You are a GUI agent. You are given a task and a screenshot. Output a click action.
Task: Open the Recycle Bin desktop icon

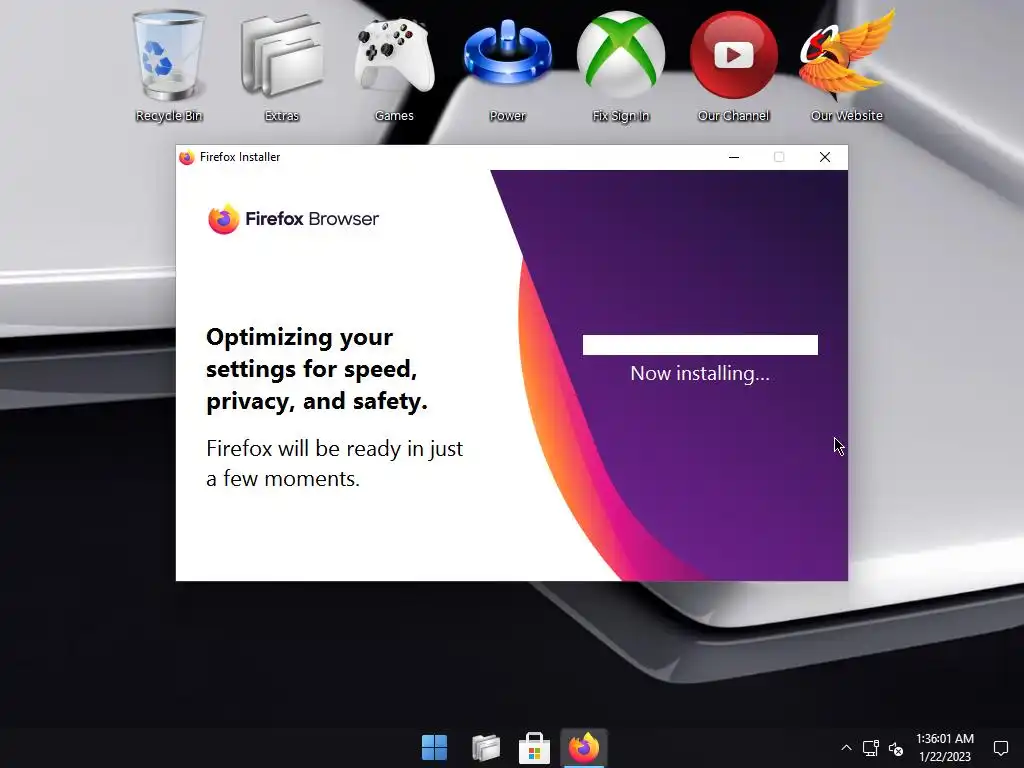169,65
